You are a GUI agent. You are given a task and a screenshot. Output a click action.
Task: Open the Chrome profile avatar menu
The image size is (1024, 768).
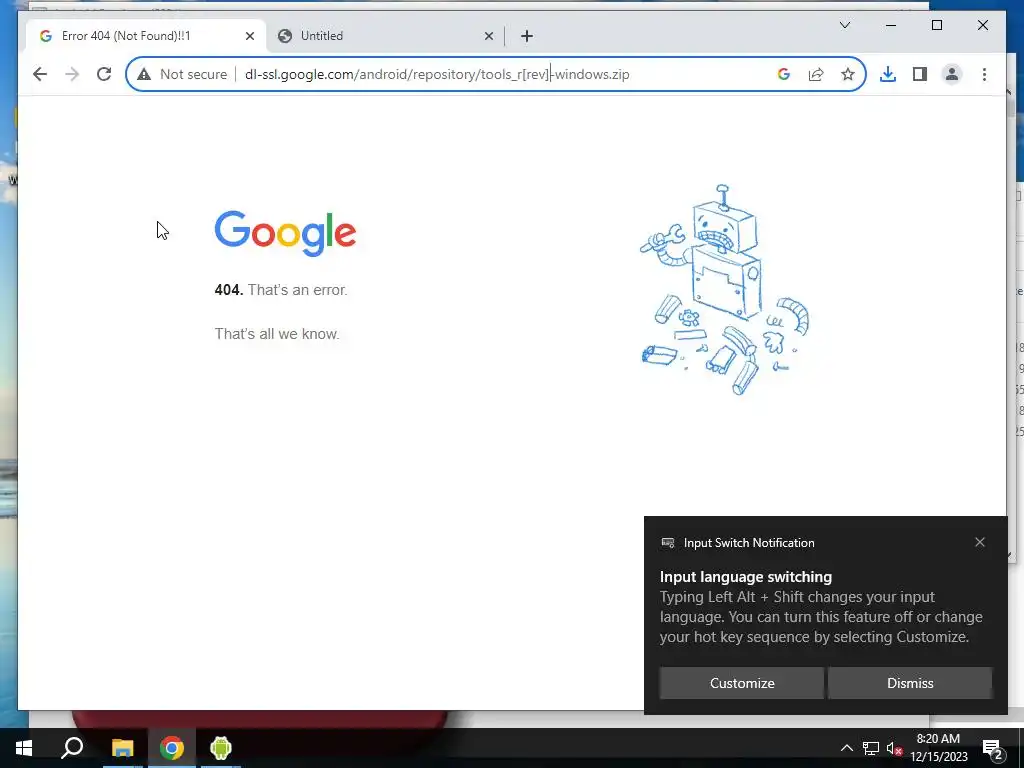952,74
